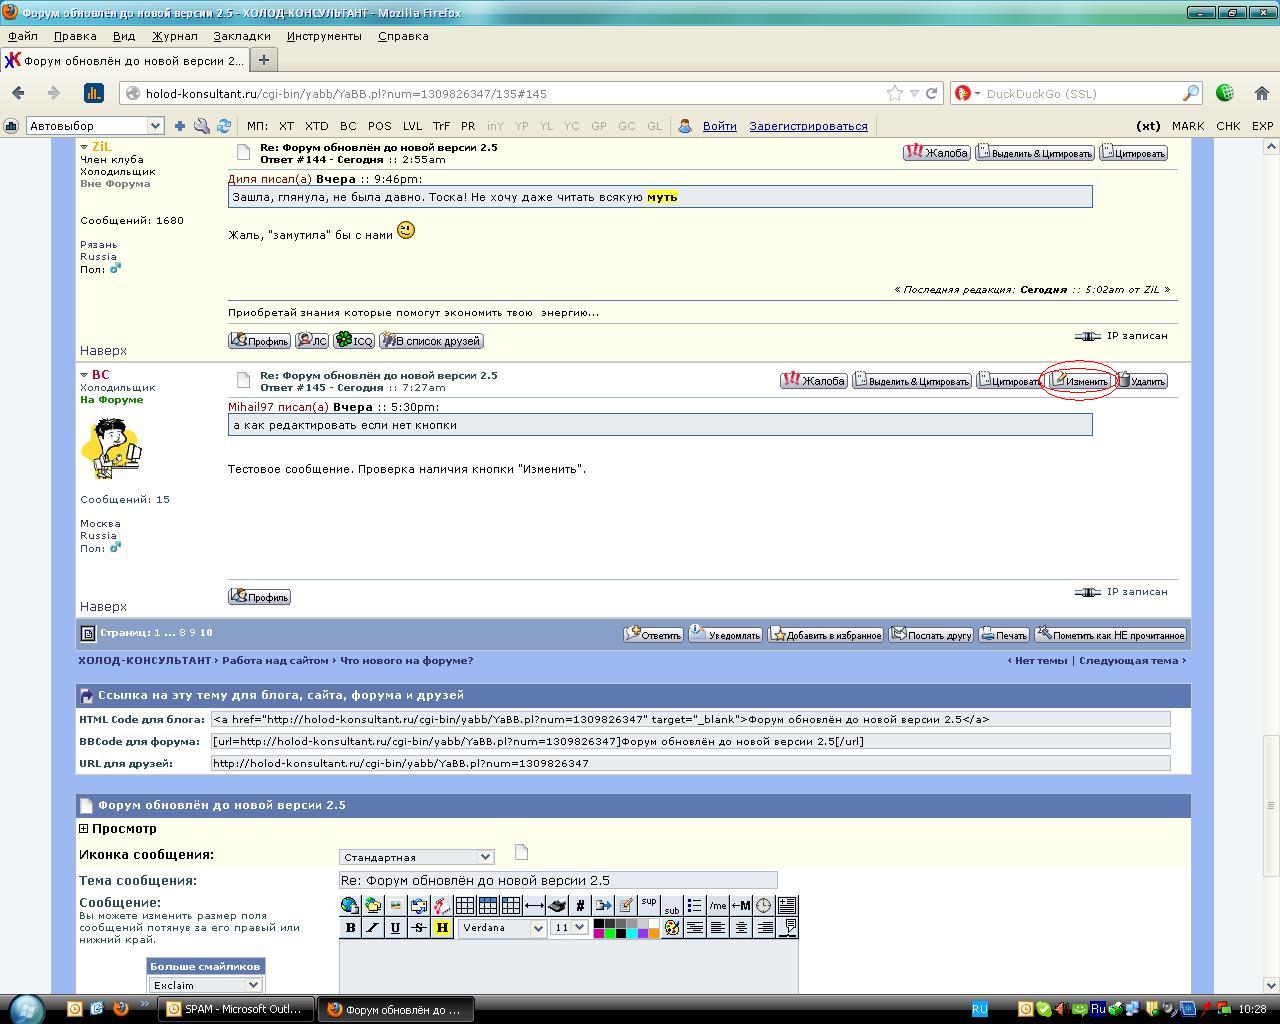Image resolution: width=1280 pixels, height=1024 pixels.
Task: Insert horizontal rule double-arrow icon
Action: click(534, 905)
